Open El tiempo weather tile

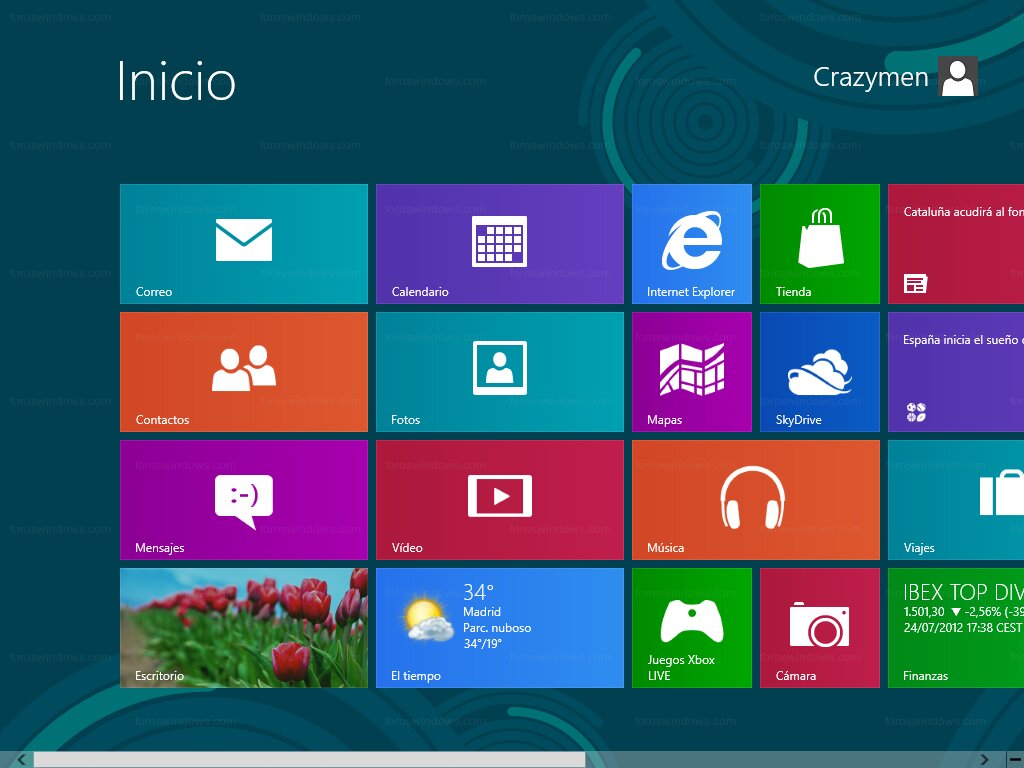[500, 628]
